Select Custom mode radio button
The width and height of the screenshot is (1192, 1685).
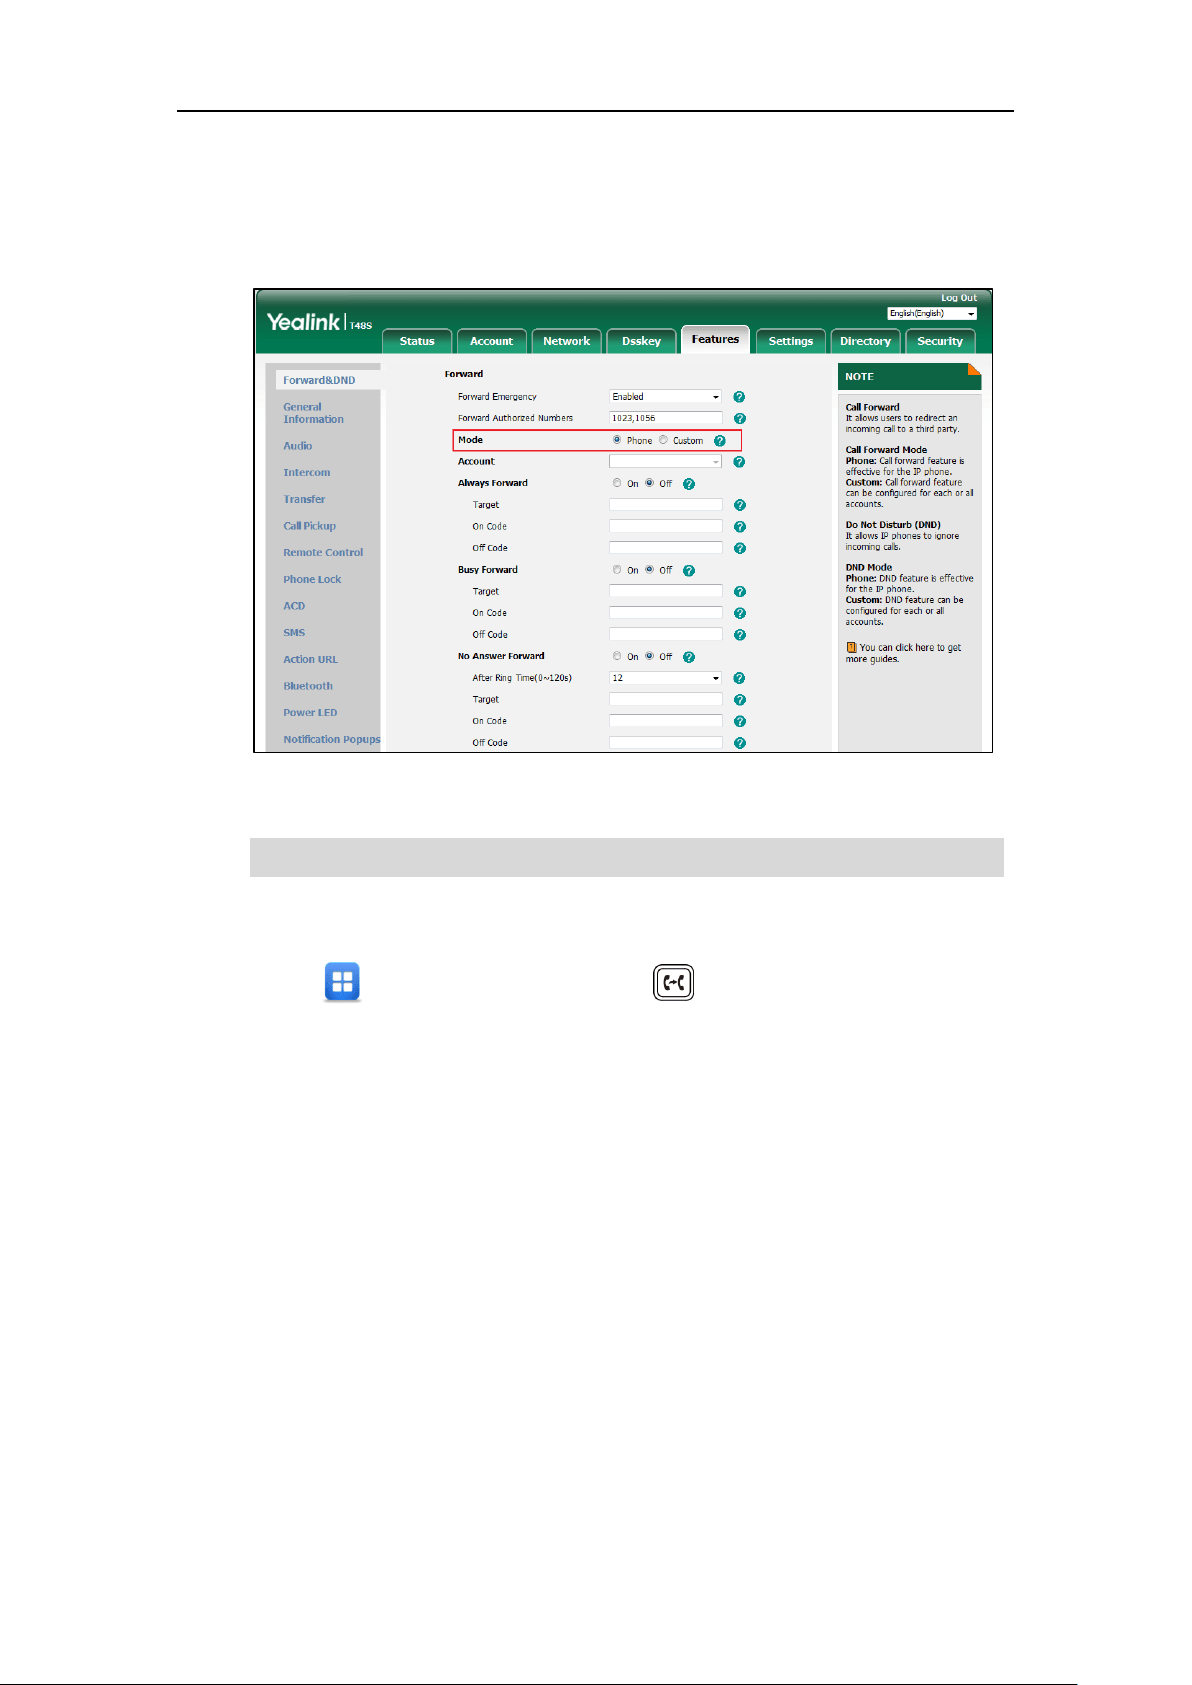663,440
